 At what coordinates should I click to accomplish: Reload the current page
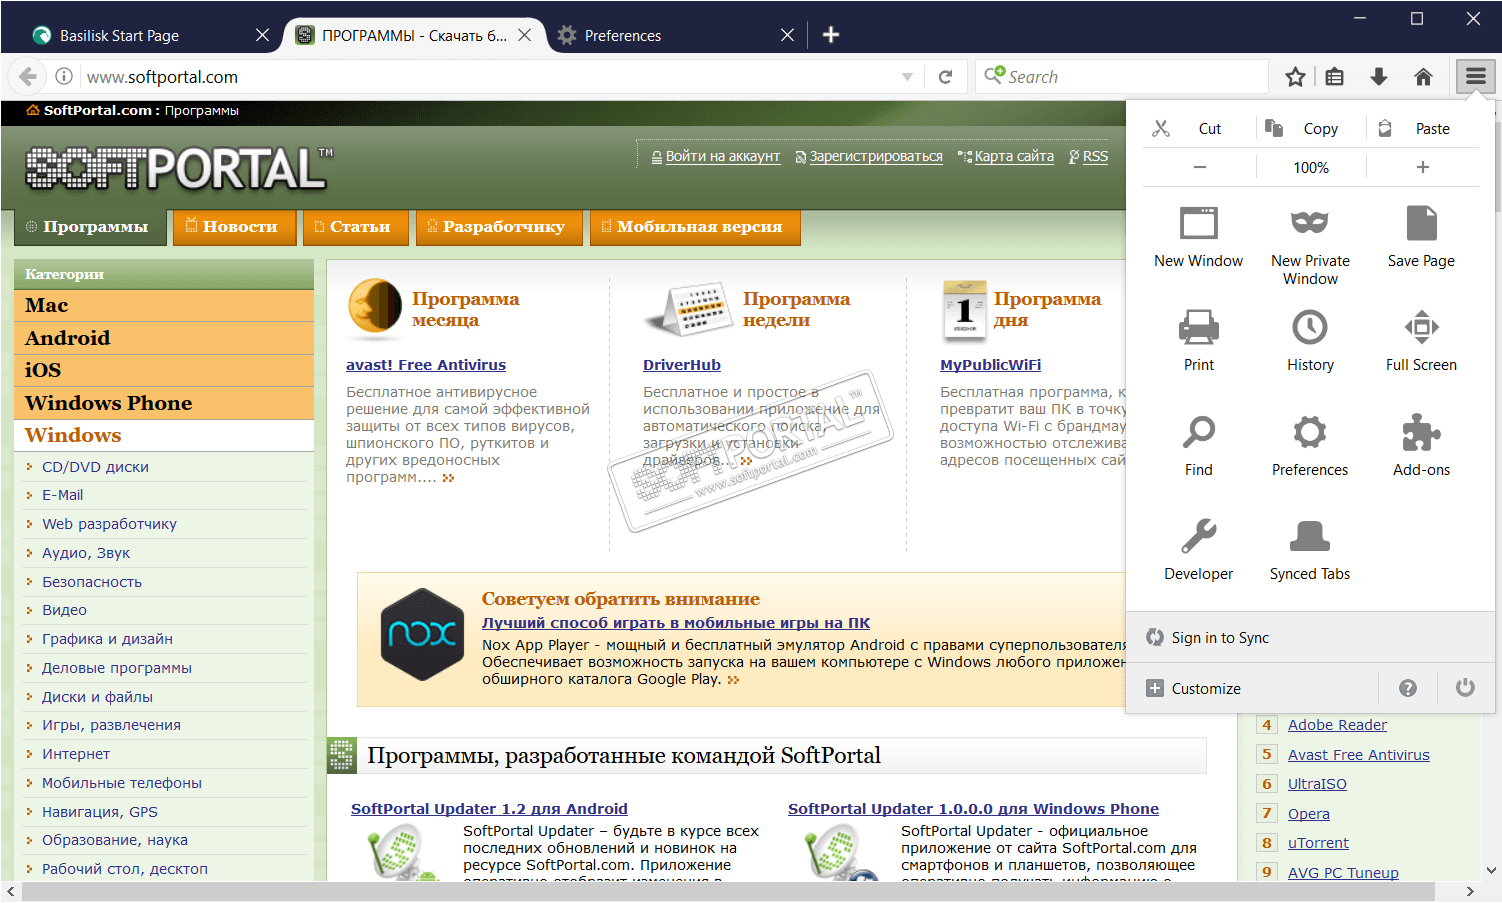(x=945, y=77)
